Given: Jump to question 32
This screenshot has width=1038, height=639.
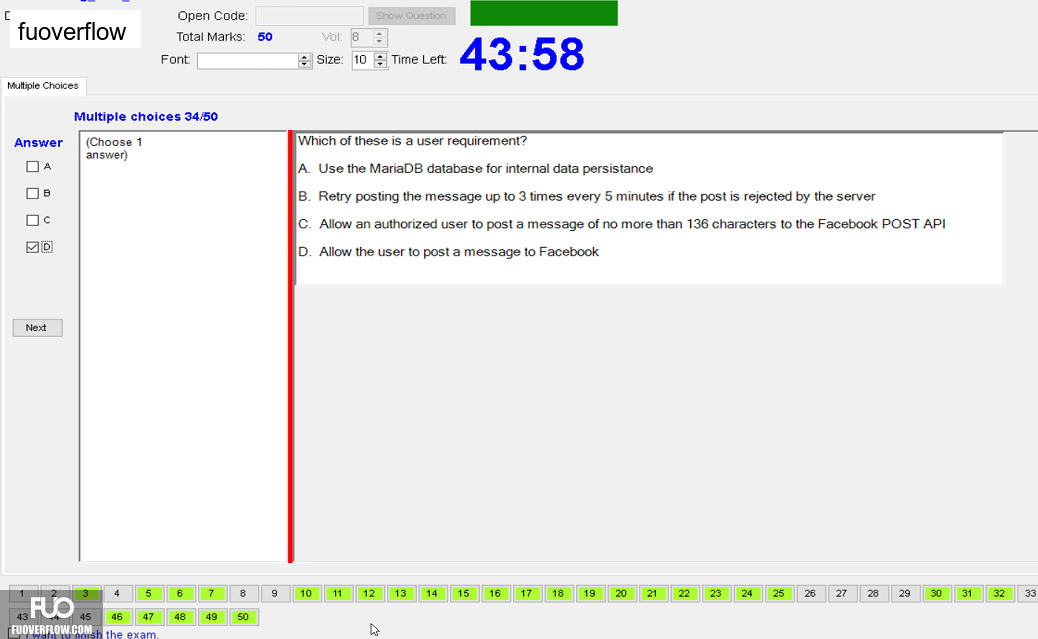Looking at the screenshot, I should pyautogui.click(x=999, y=593).
